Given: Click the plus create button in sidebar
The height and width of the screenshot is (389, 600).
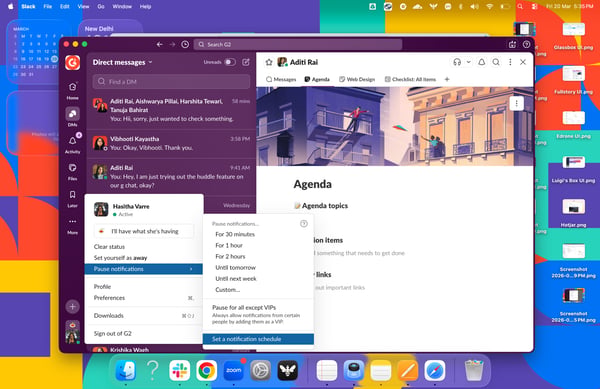Looking at the screenshot, I should 72,306.
